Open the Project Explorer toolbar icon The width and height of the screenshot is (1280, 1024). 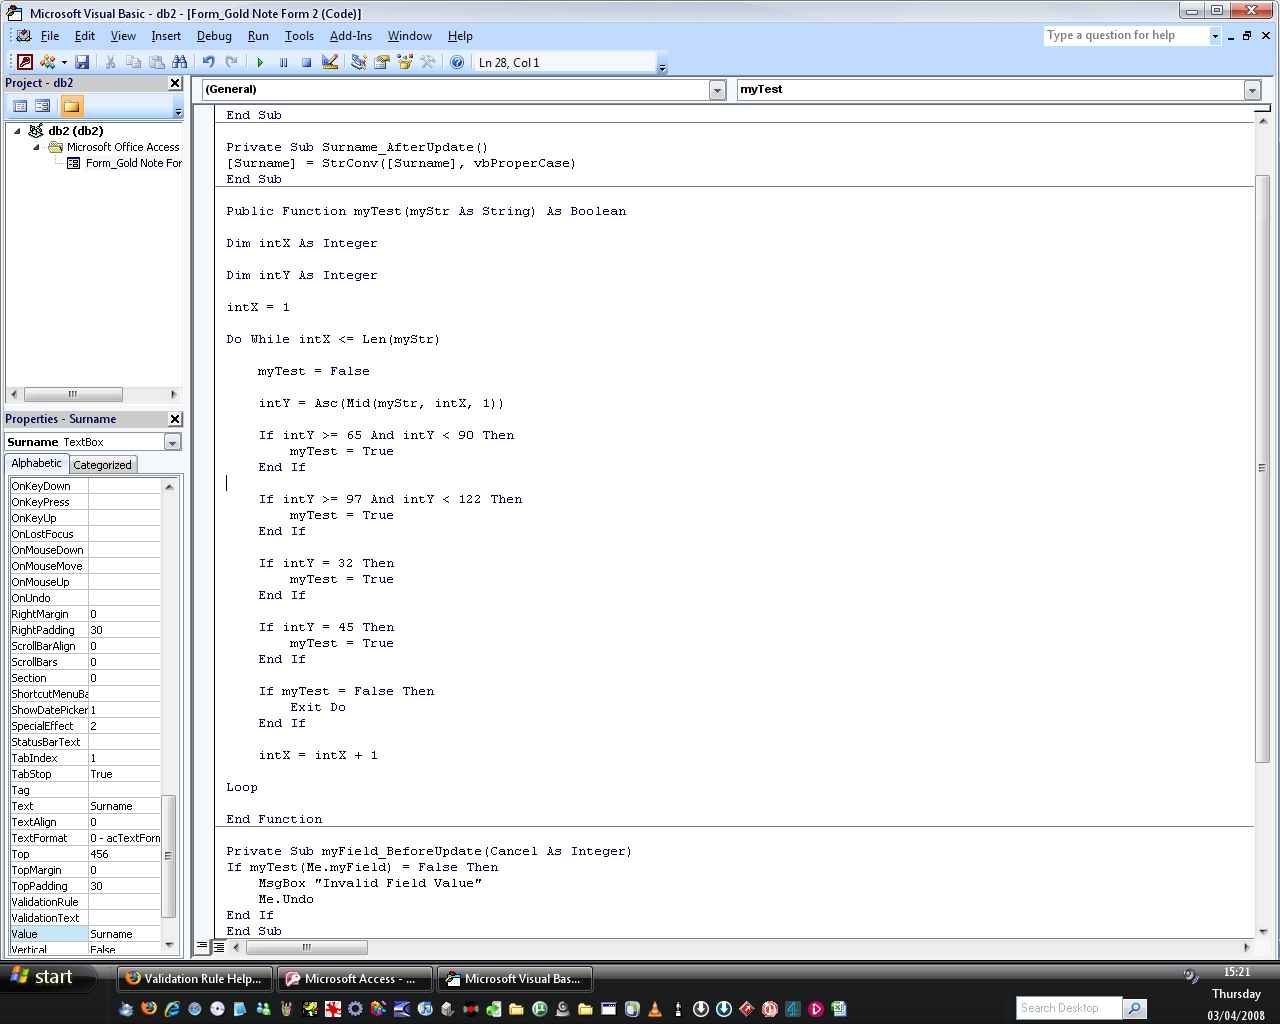pyautogui.click(x=358, y=62)
